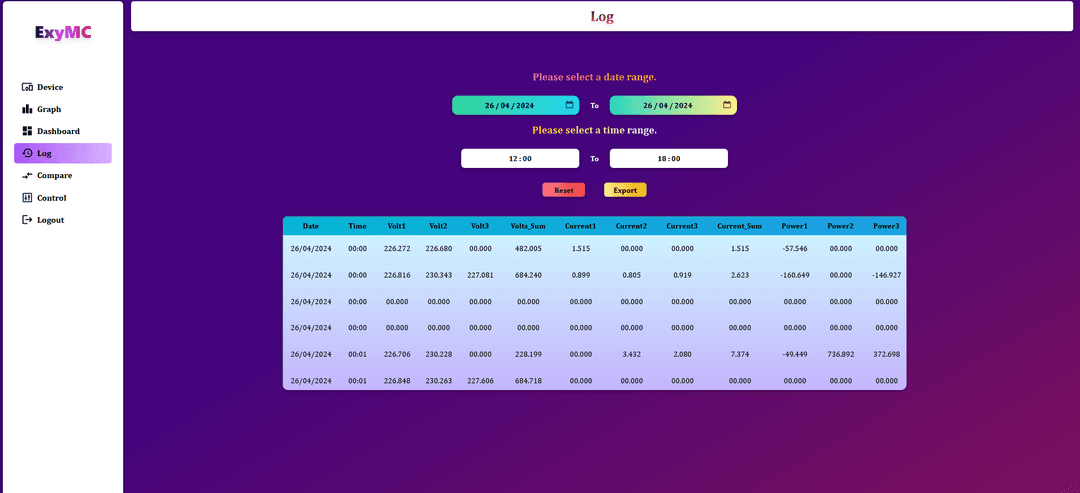The height and width of the screenshot is (493, 1080).
Task: Click the end date input field
Action: pyautogui.click(x=666, y=105)
